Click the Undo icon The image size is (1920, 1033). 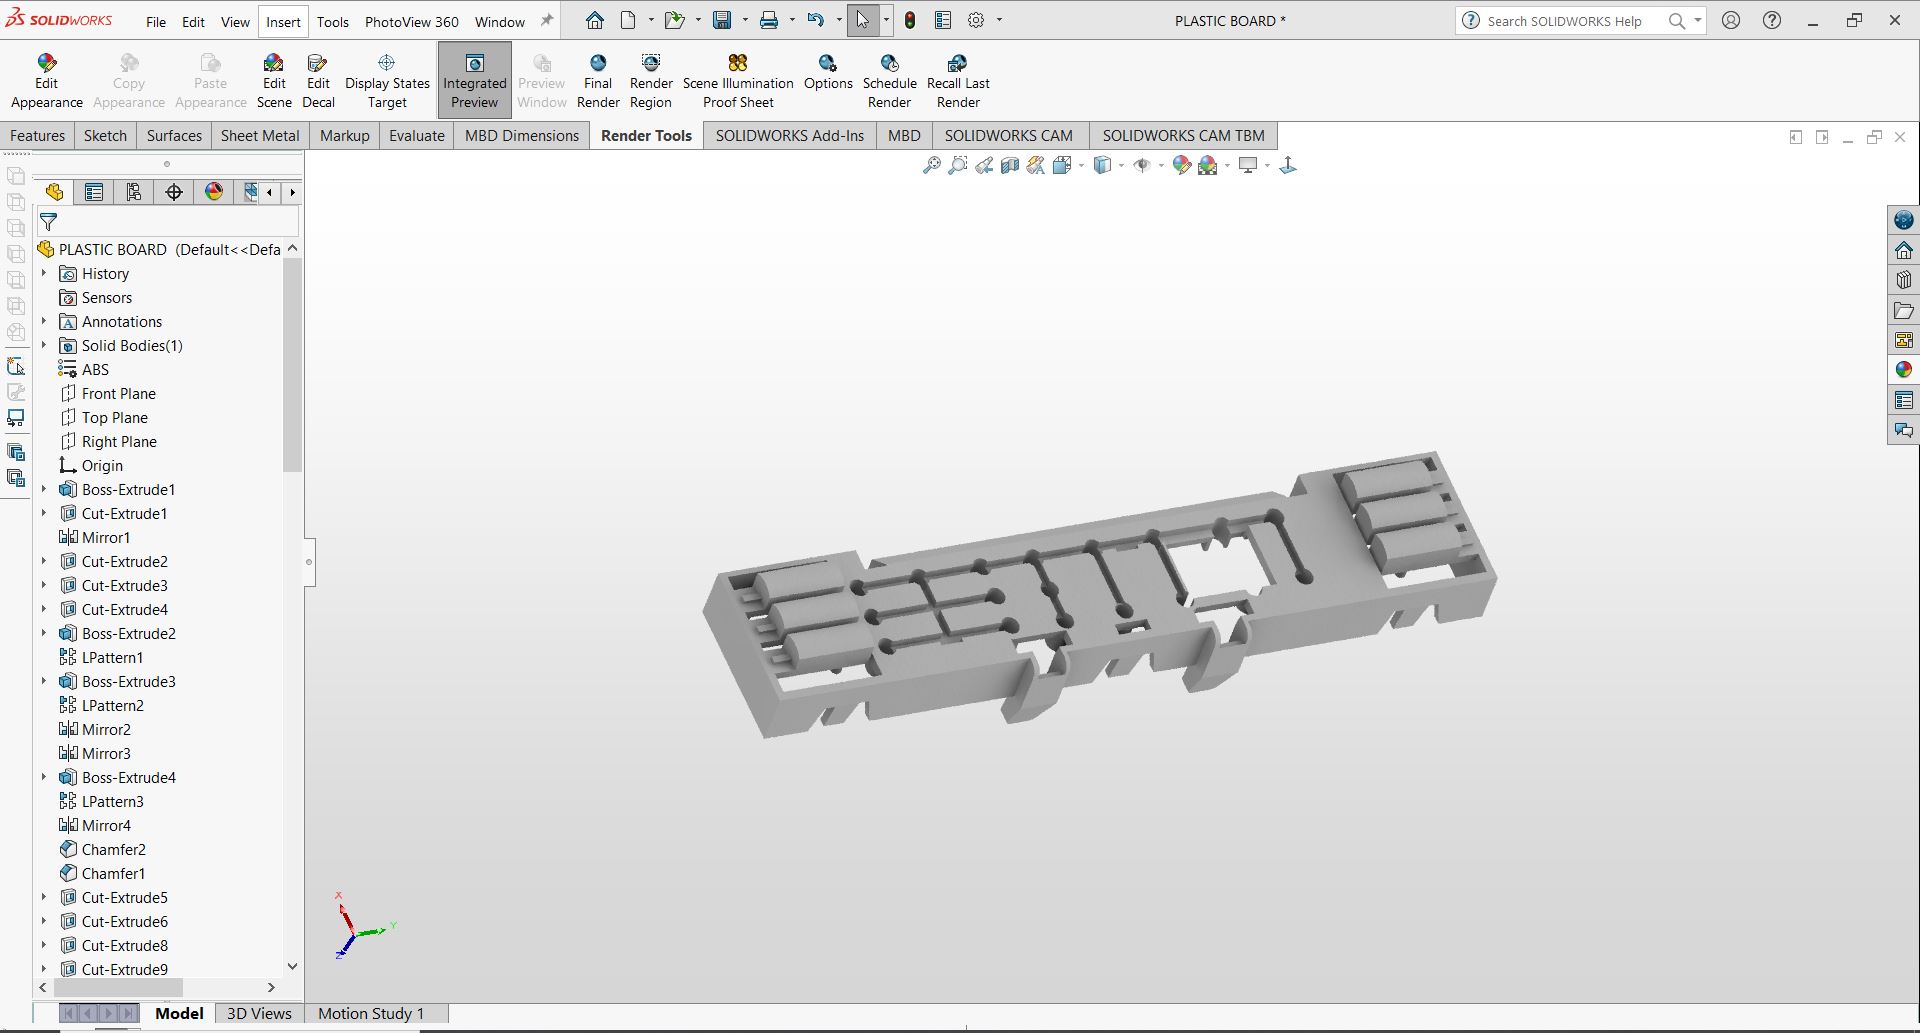816,20
